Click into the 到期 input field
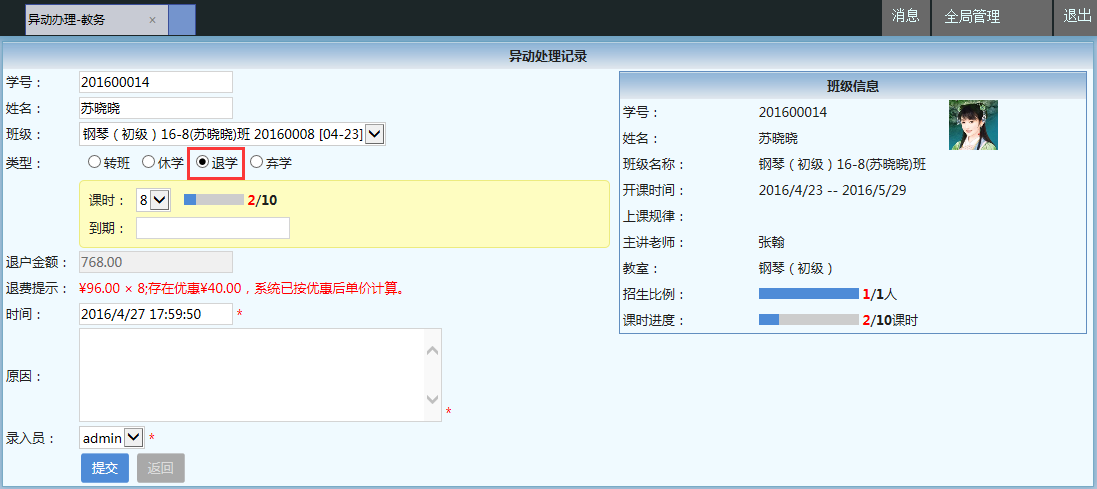Screen dimensions: 1097x489 [212, 228]
